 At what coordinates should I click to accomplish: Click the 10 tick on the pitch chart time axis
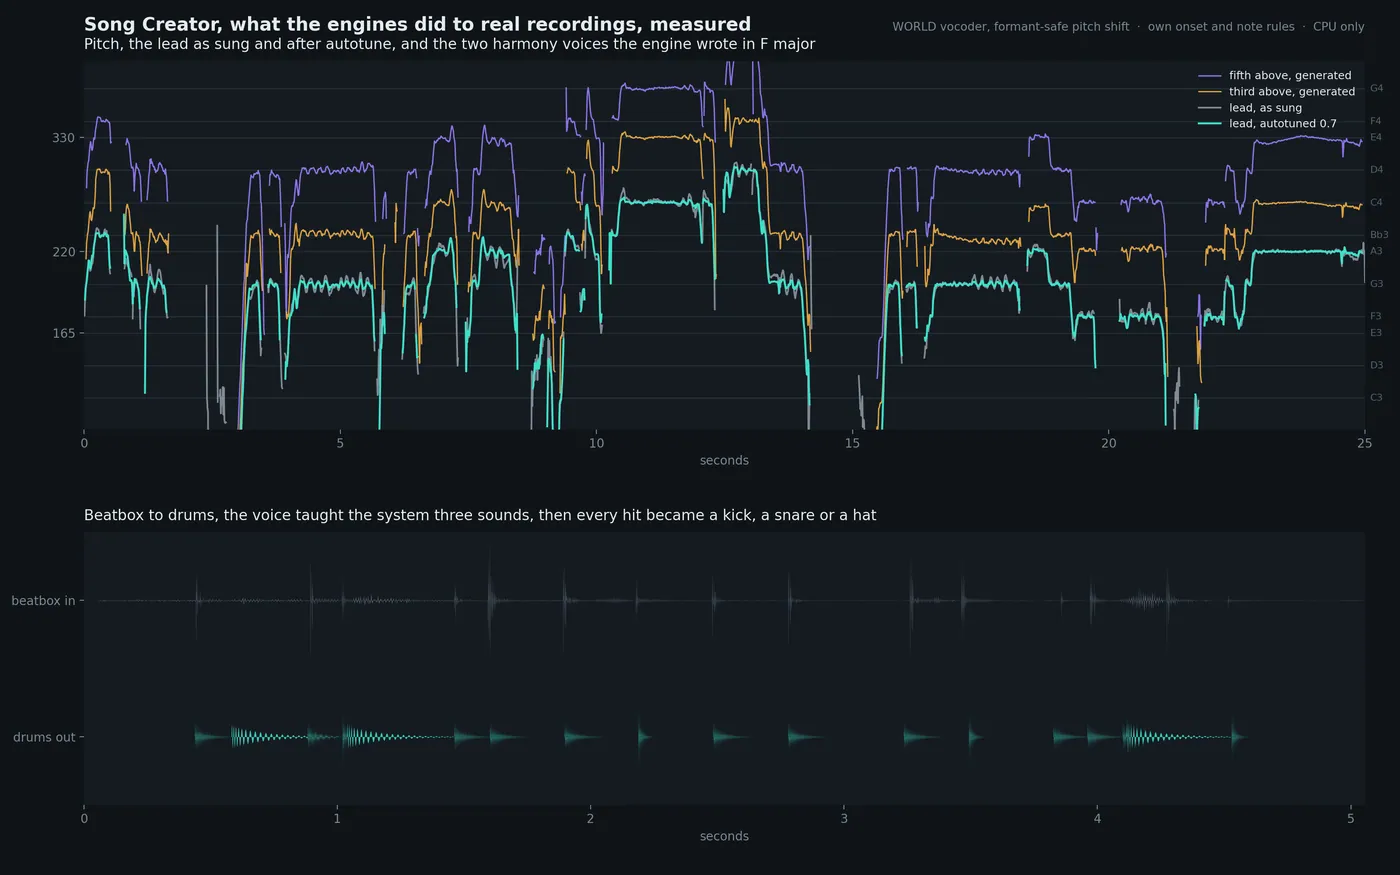[x=596, y=443]
